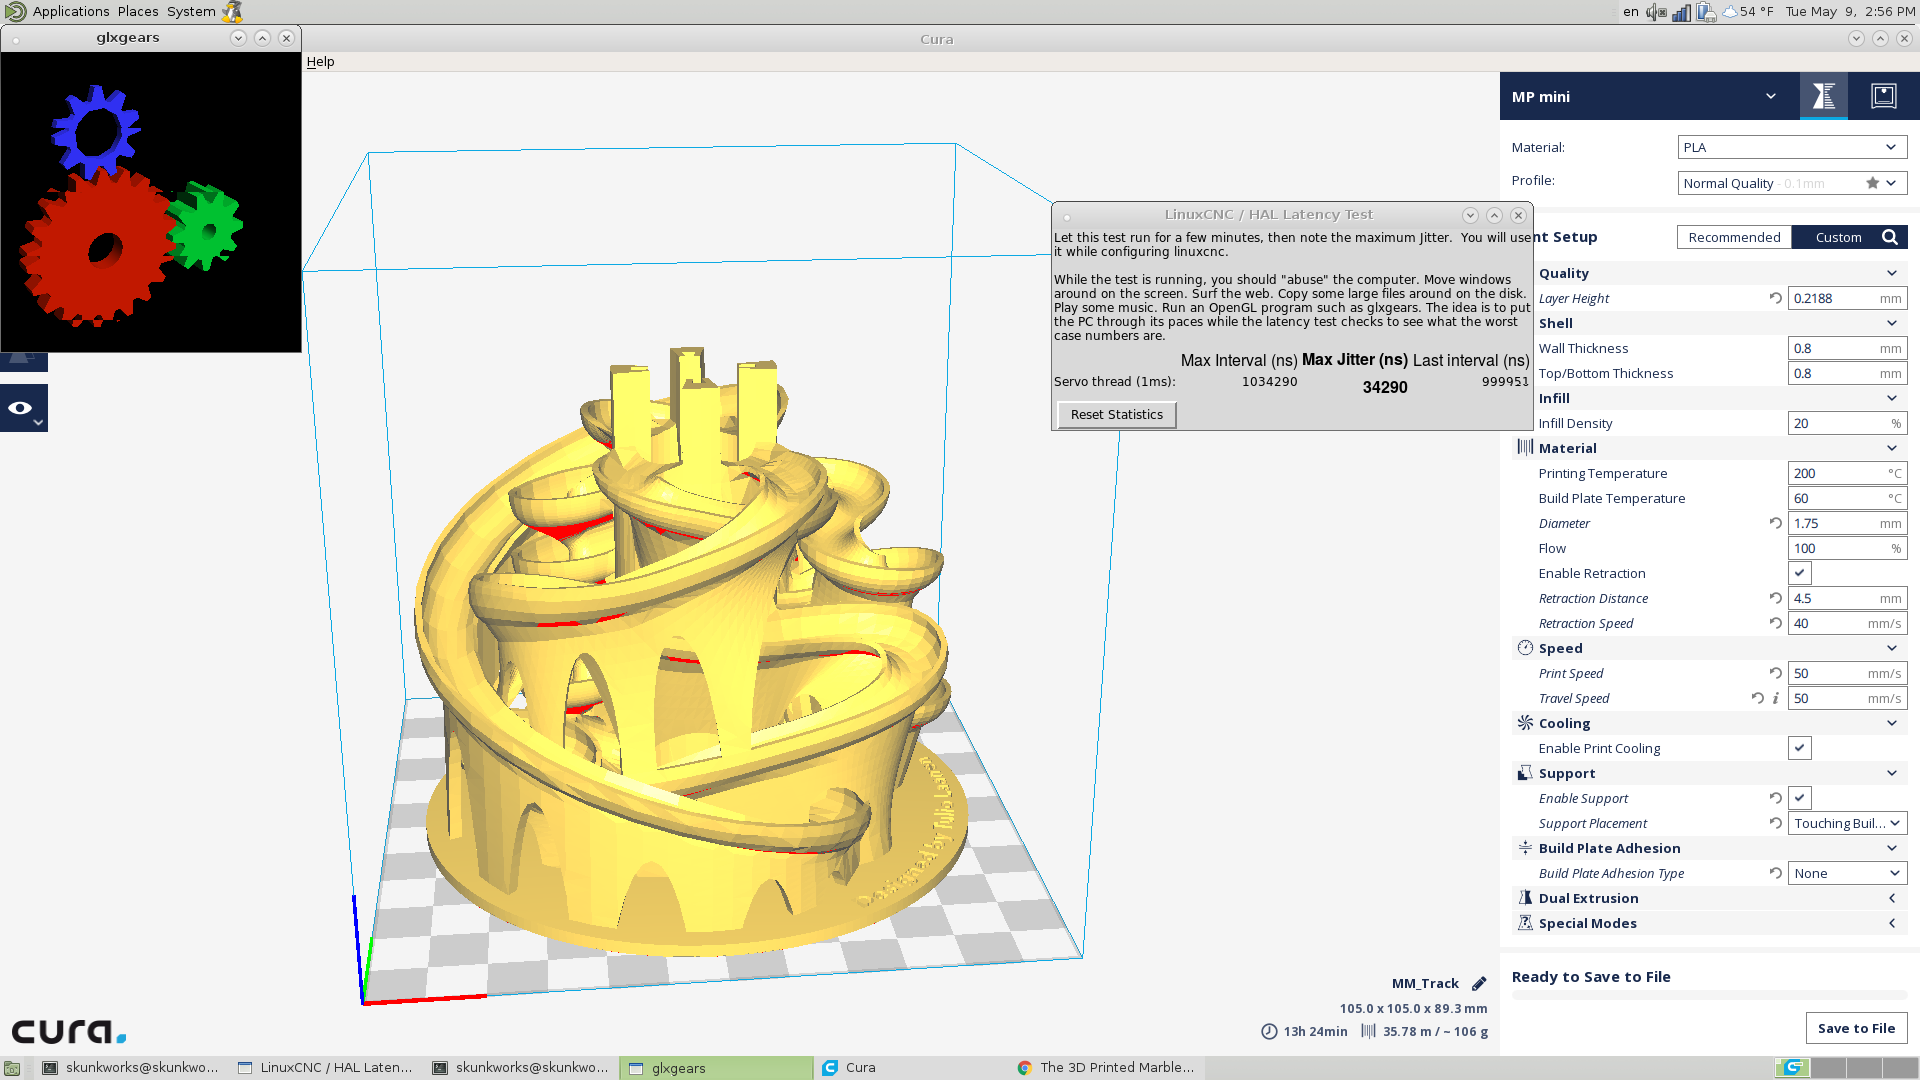
Task: Click the Build Plate Adhesion category icon
Action: (x=1525, y=847)
